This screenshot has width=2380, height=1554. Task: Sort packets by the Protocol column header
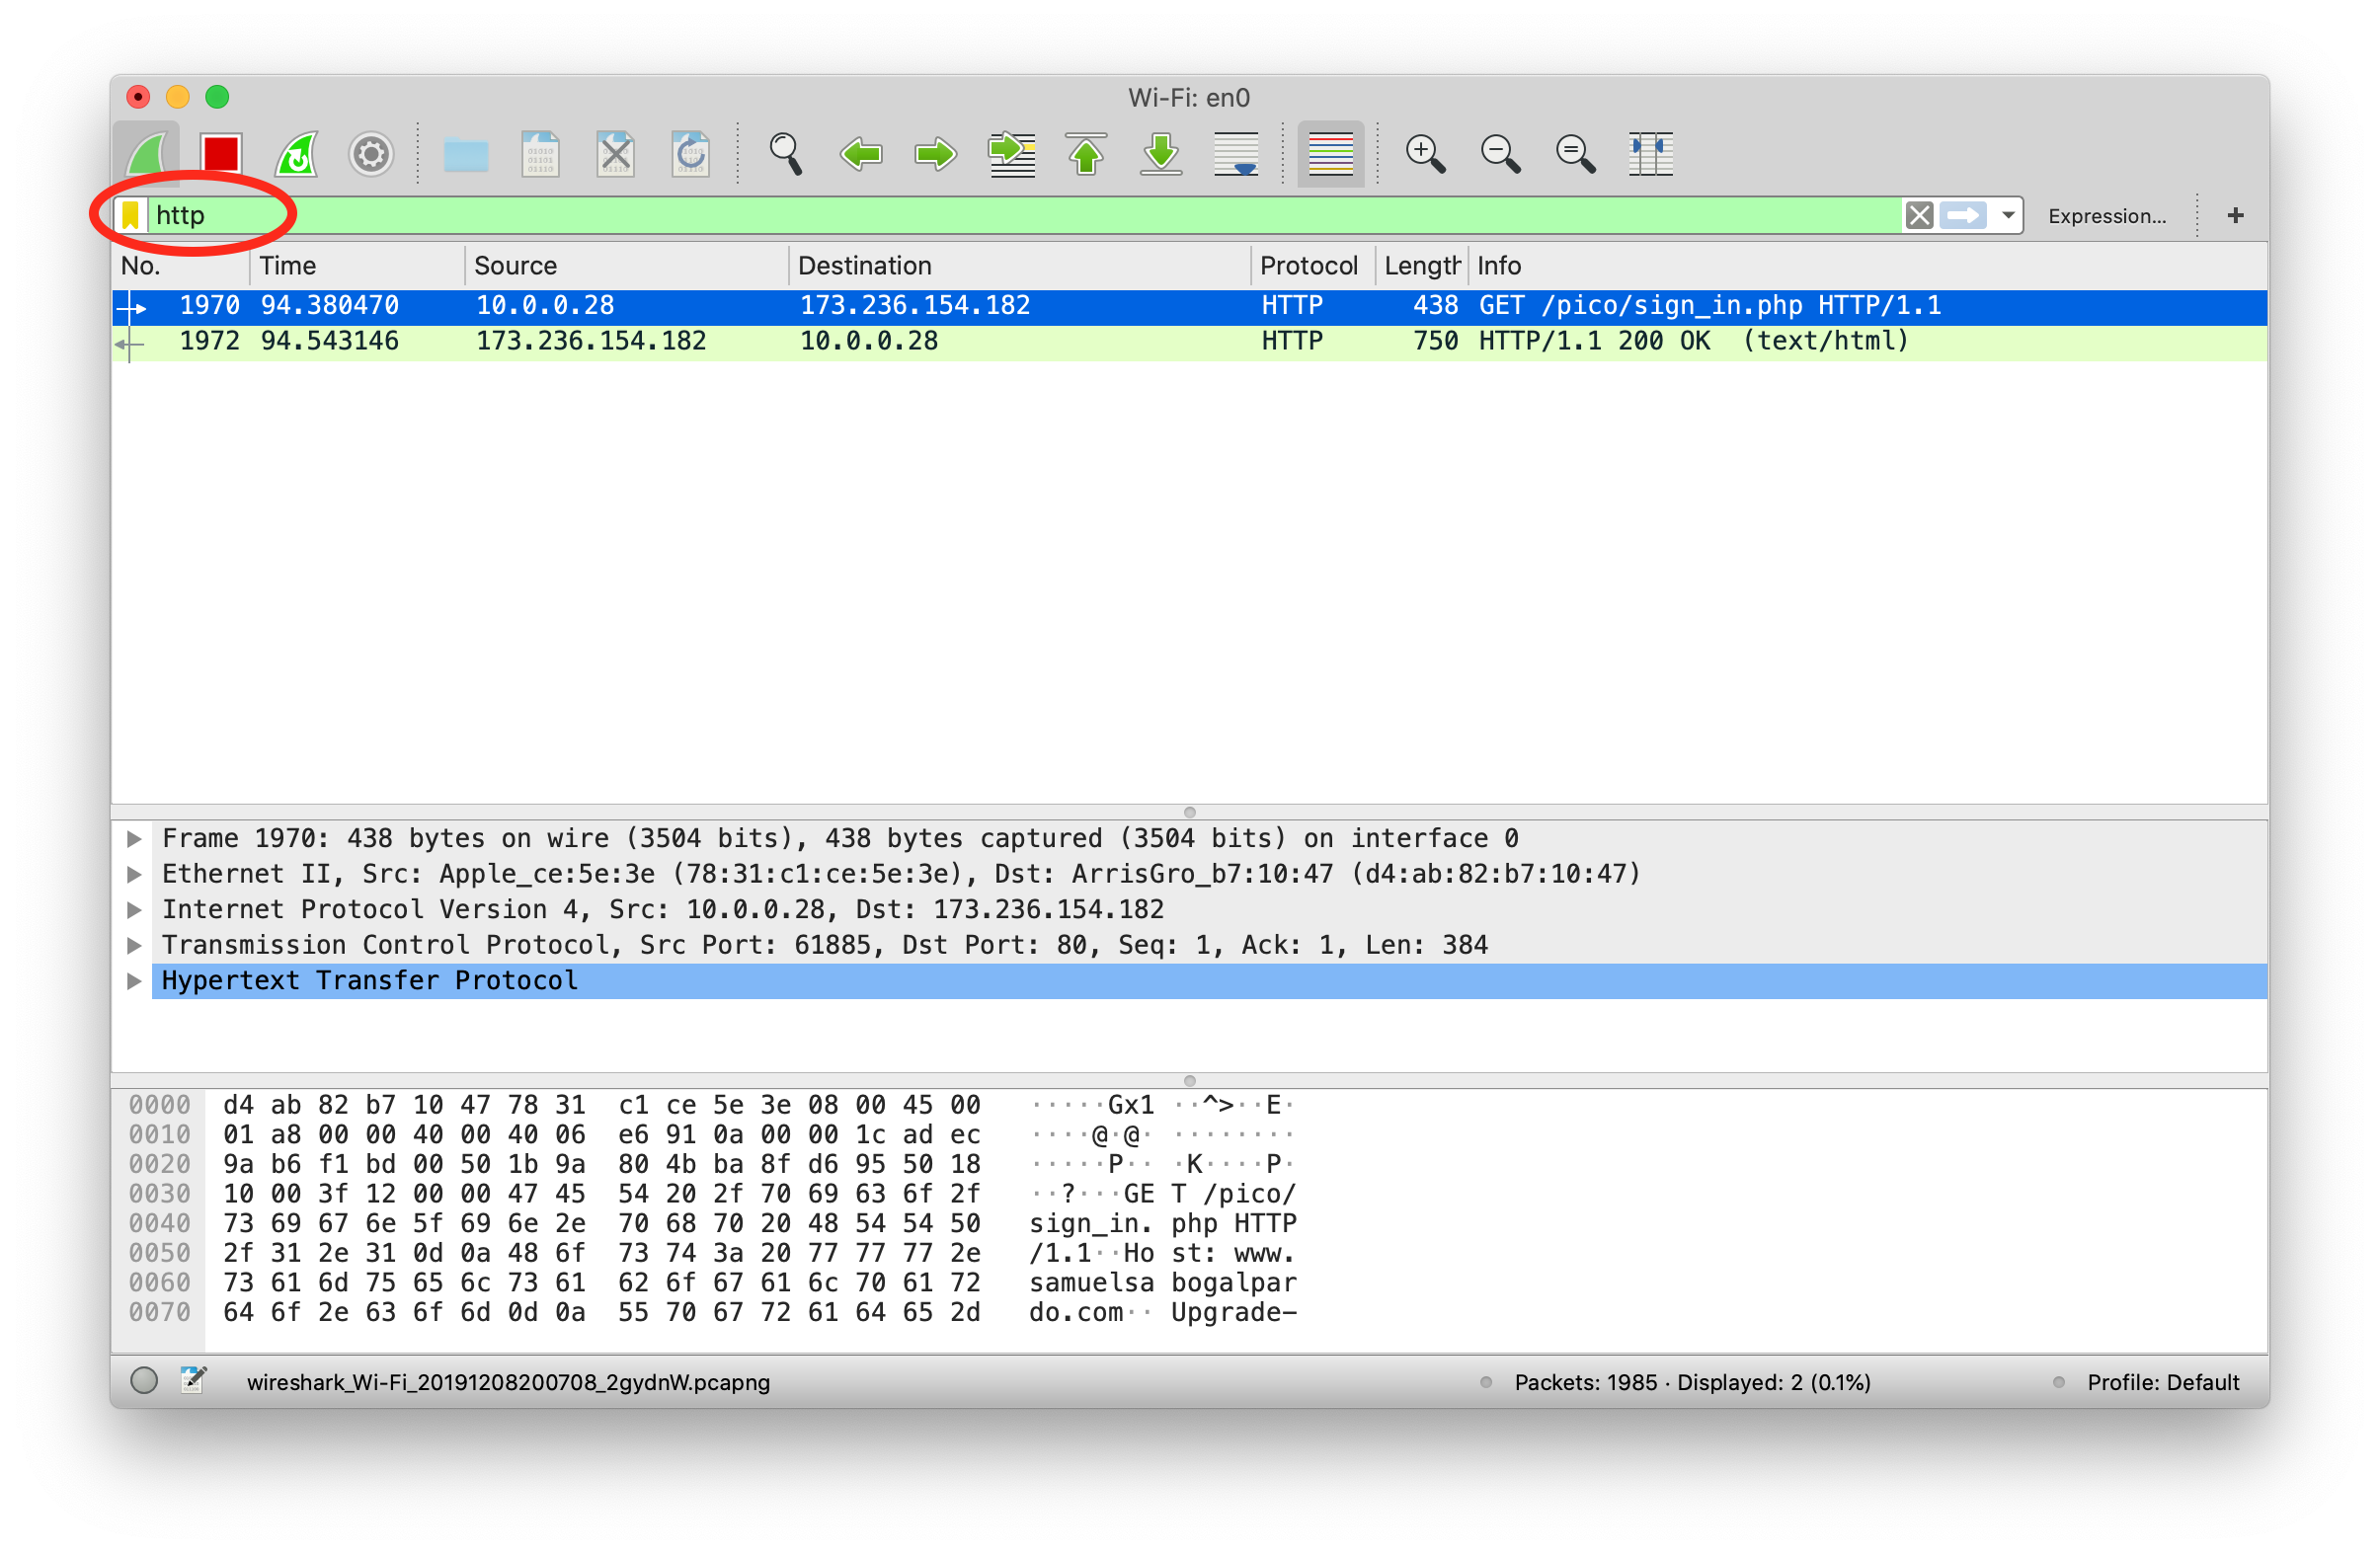(x=1308, y=266)
